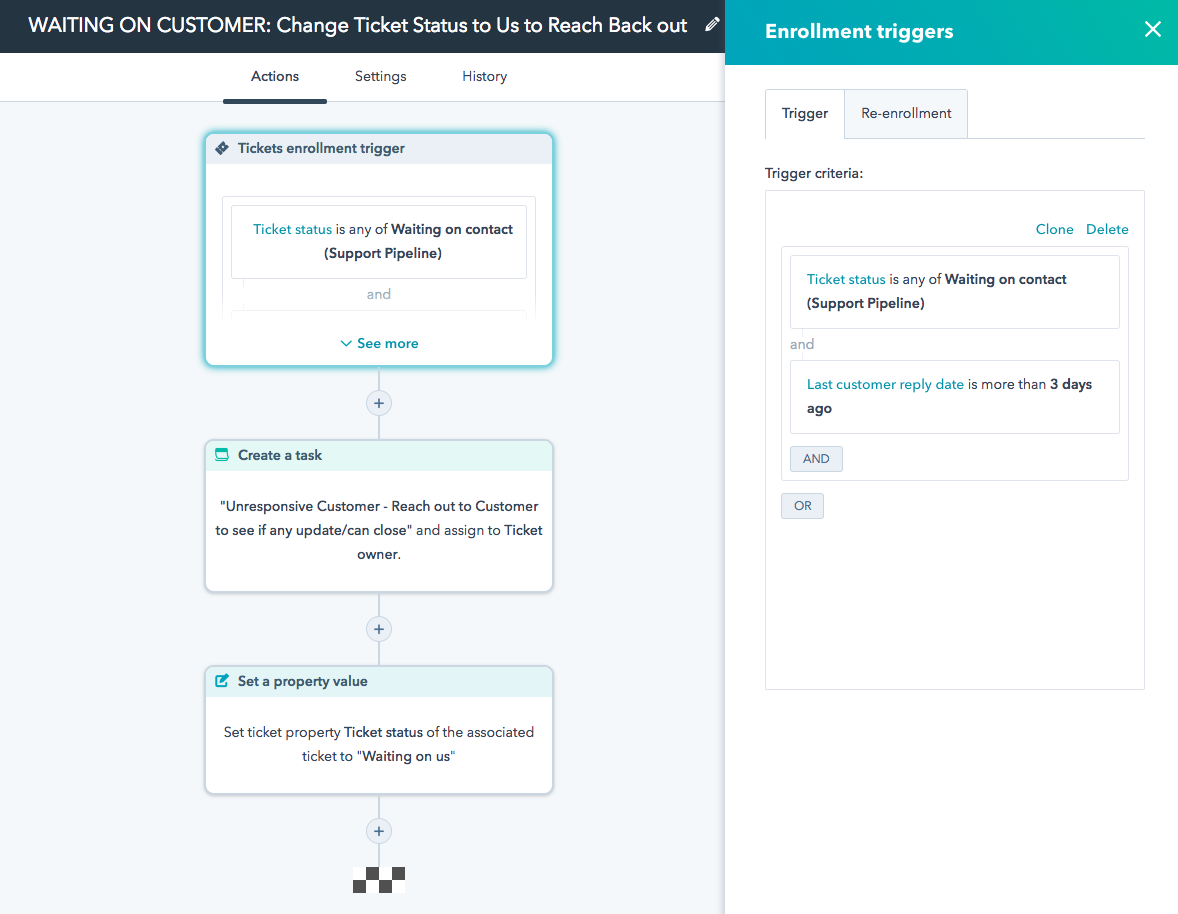Click Ticket status link in trigger card
1178x914 pixels.
[292, 229]
